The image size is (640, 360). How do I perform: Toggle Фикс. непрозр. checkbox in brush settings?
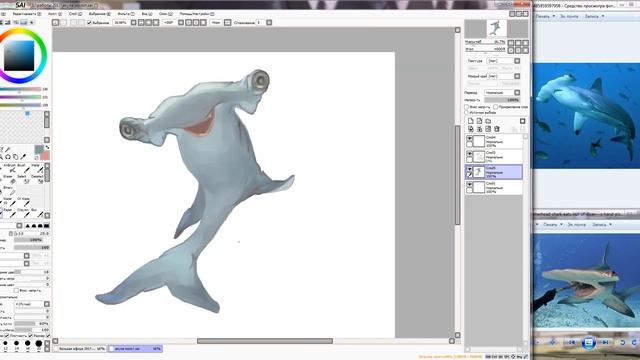(16, 291)
